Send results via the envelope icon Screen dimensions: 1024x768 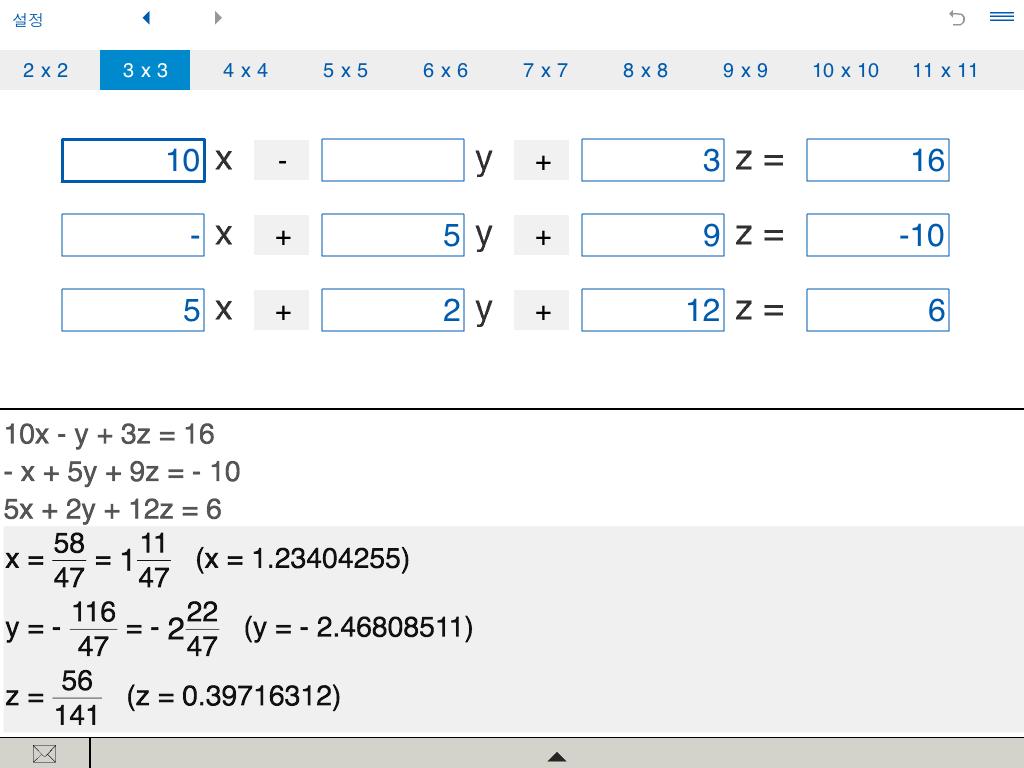tap(44, 754)
